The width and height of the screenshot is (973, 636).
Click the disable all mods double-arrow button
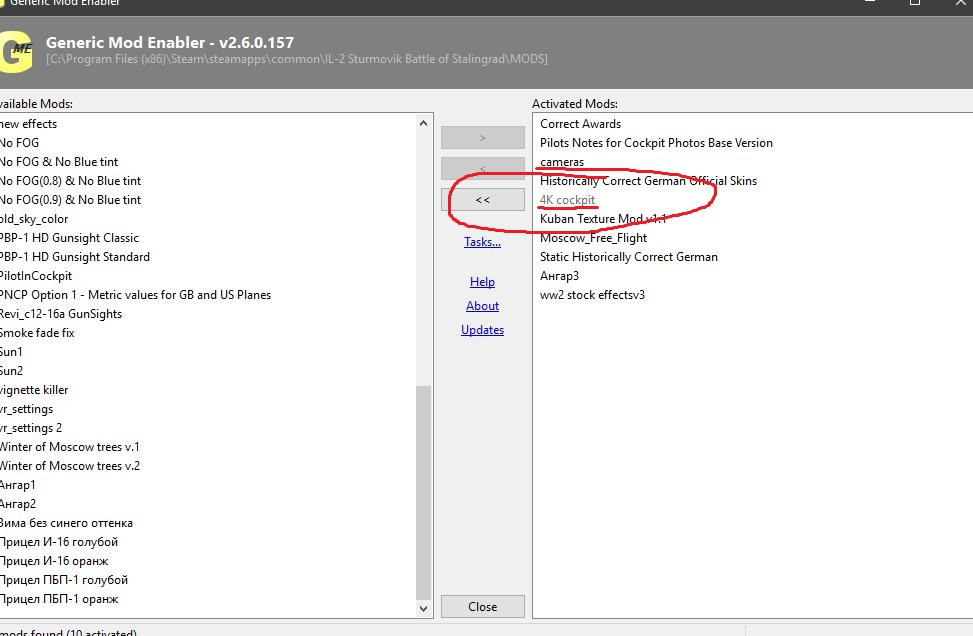click(482, 200)
